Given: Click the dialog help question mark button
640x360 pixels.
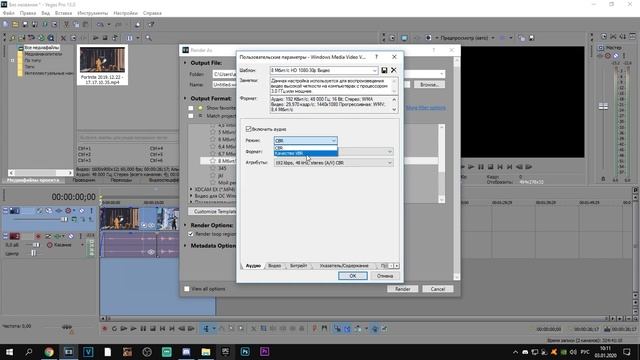Looking at the screenshot, I should pyautogui.click(x=376, y=57).
